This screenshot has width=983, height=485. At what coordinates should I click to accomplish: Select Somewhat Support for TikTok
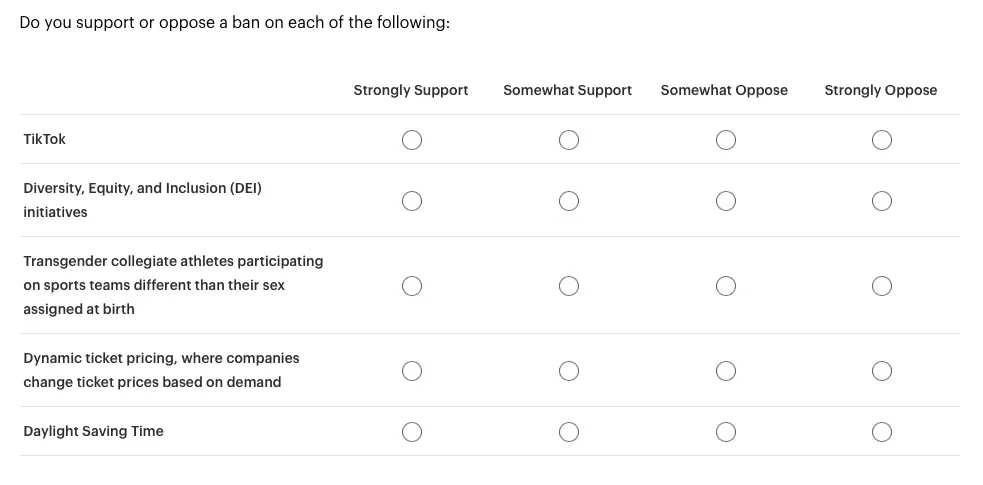click(569, 140)
